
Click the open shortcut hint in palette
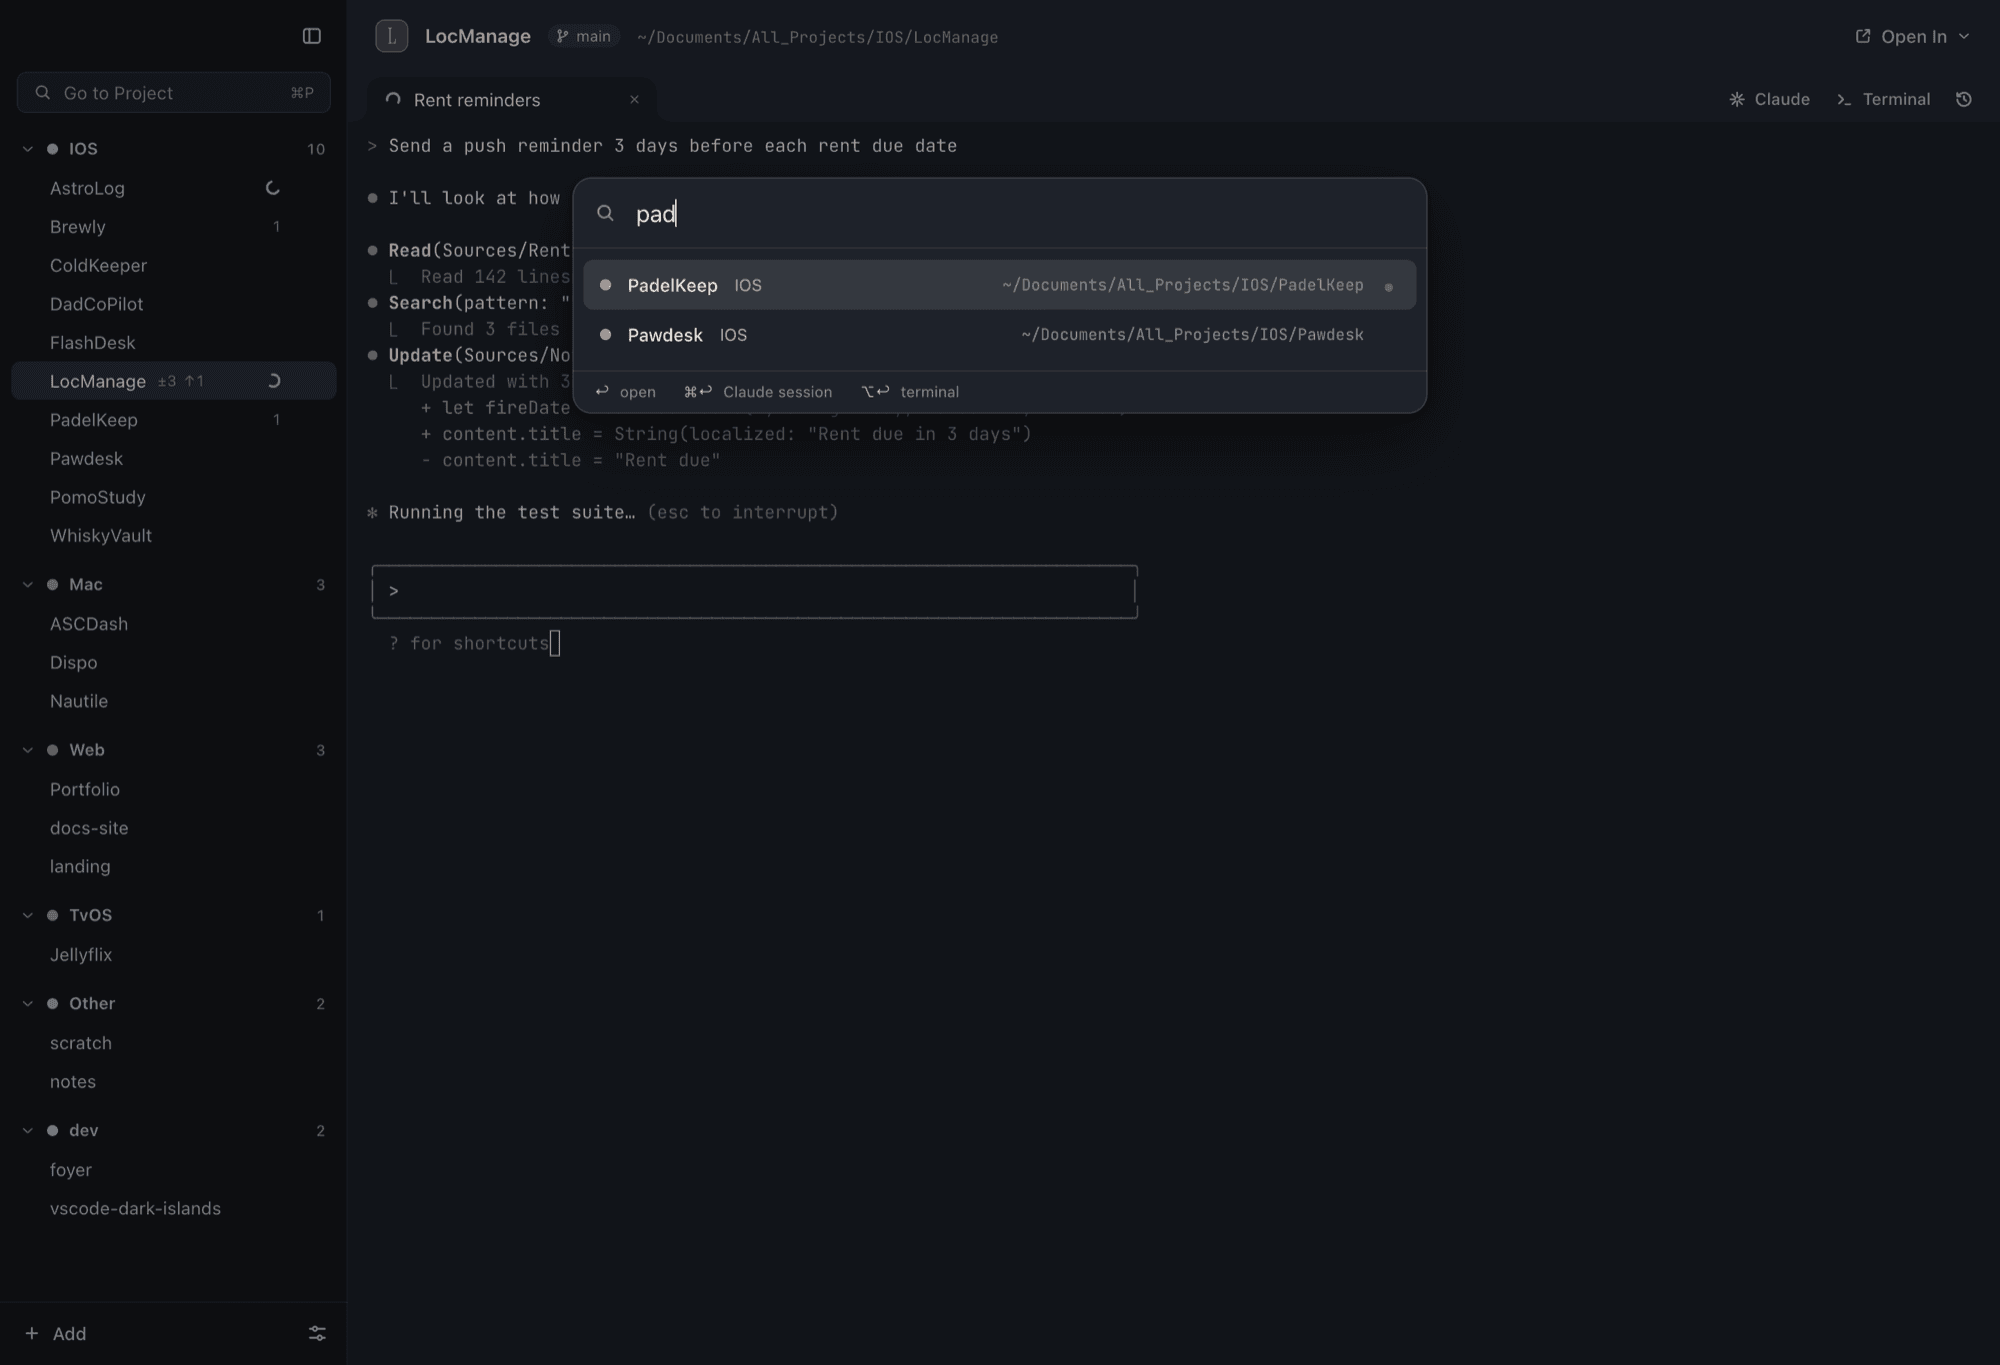coord(625,391)
